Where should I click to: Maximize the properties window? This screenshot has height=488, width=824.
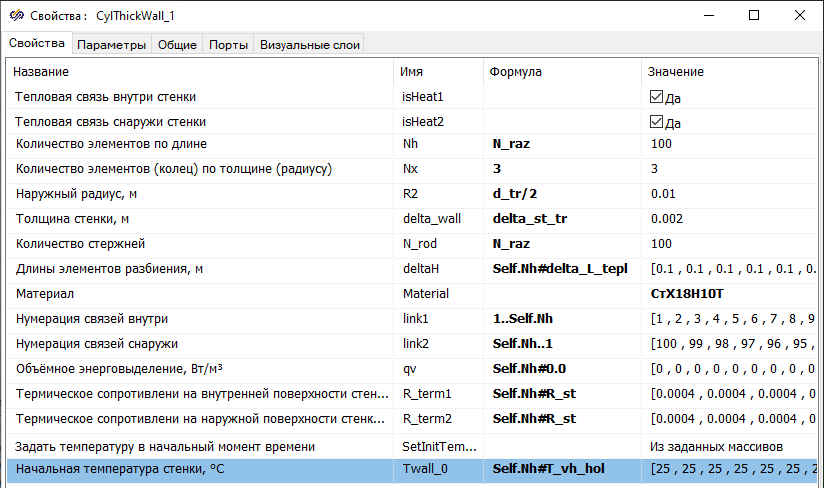pyautogui.click(x=754, y=15)
